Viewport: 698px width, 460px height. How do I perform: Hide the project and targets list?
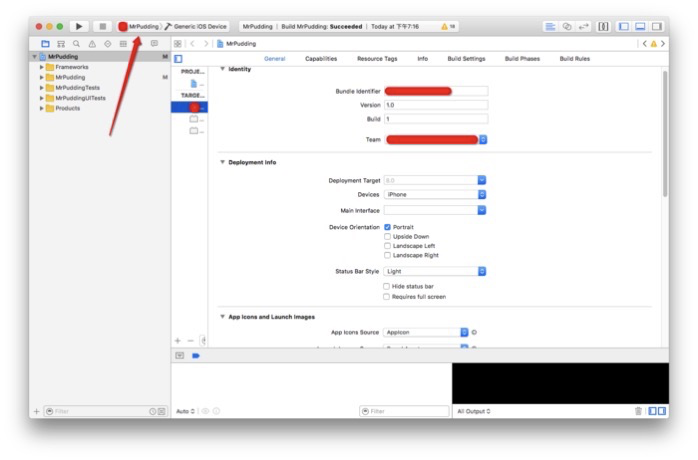click(179, 59)
